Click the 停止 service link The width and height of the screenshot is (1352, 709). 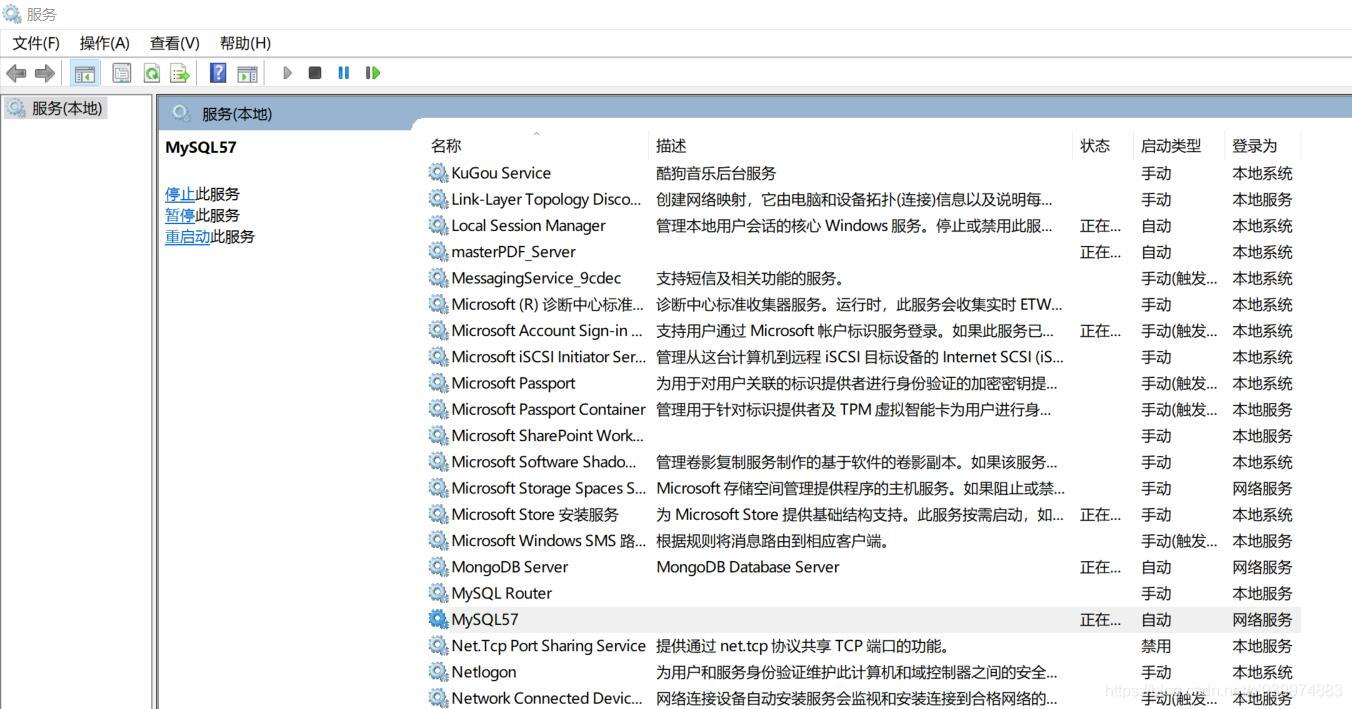click(180, 194)
